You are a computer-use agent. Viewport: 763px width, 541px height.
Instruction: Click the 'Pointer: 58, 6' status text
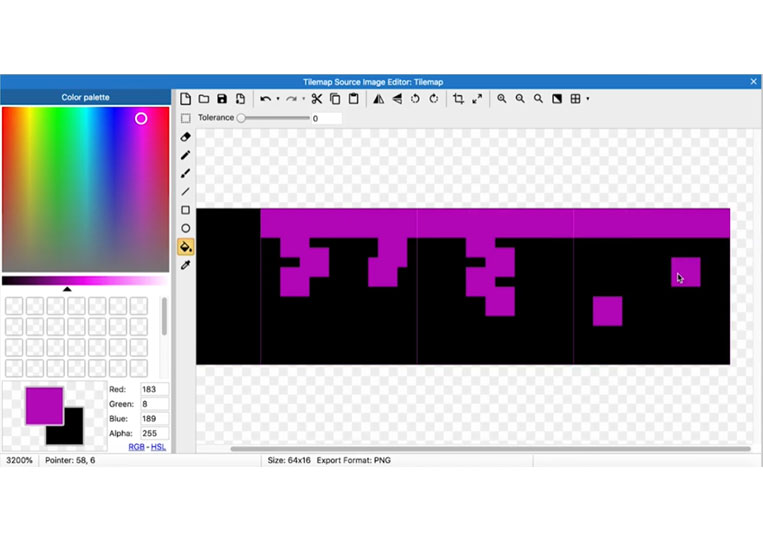tap(70, 460)
